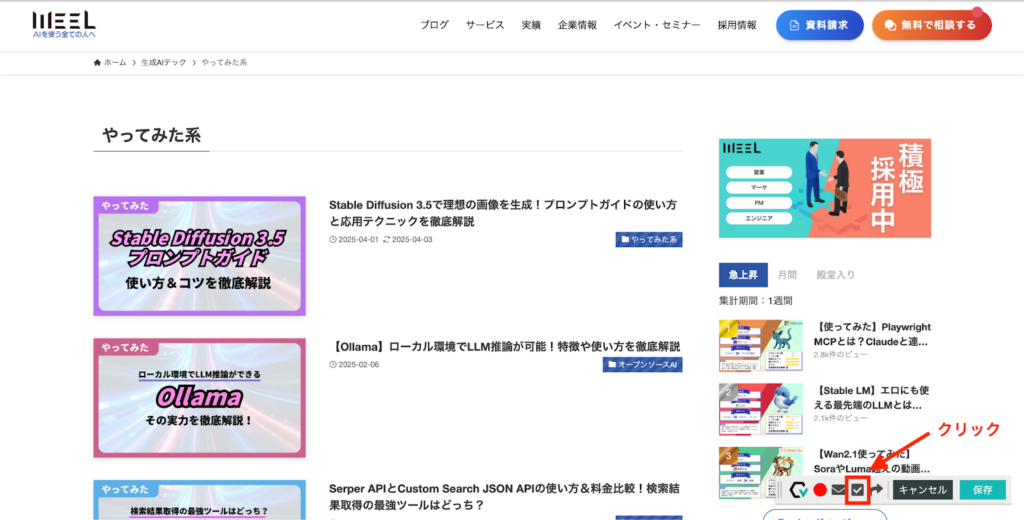Click the Ollama article thumbnail image
The width and height of the screenshot is (1024, 520).
(x=199, y=398)
